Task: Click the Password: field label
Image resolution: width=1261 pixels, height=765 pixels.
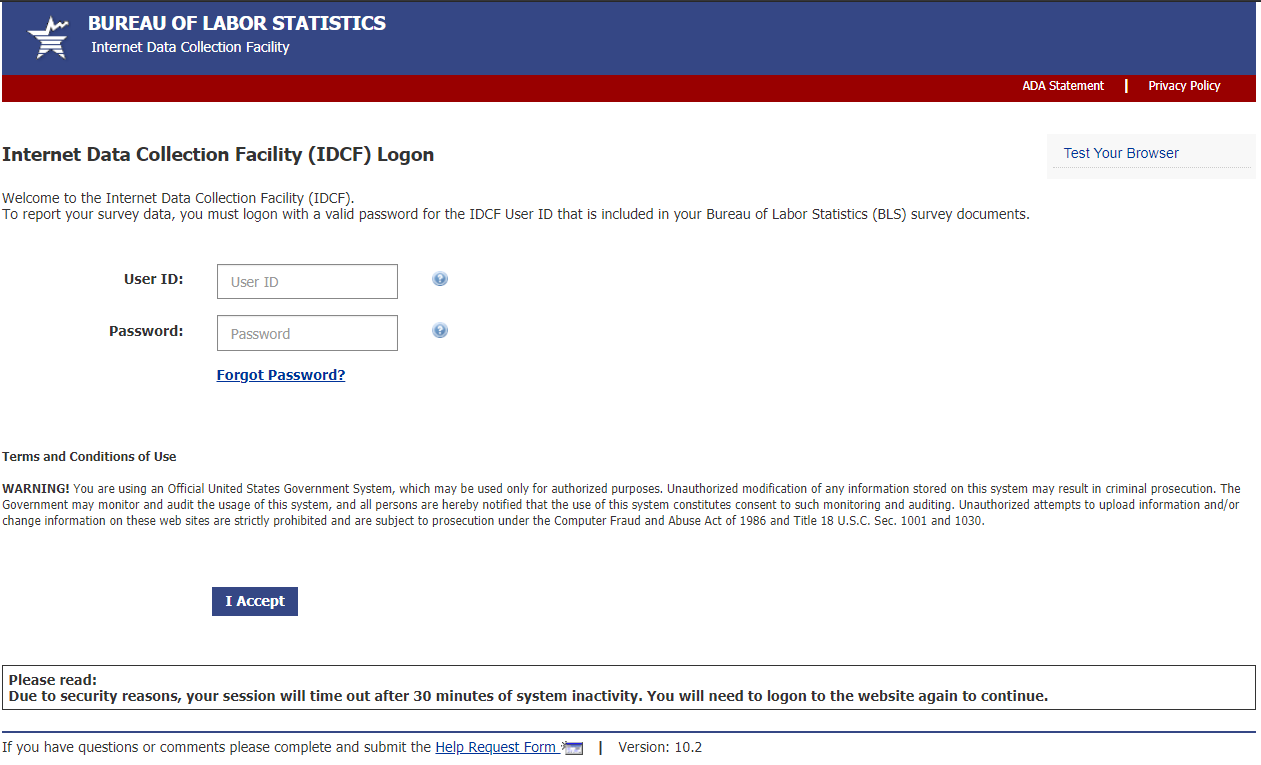Action: (x=146, y=330)
